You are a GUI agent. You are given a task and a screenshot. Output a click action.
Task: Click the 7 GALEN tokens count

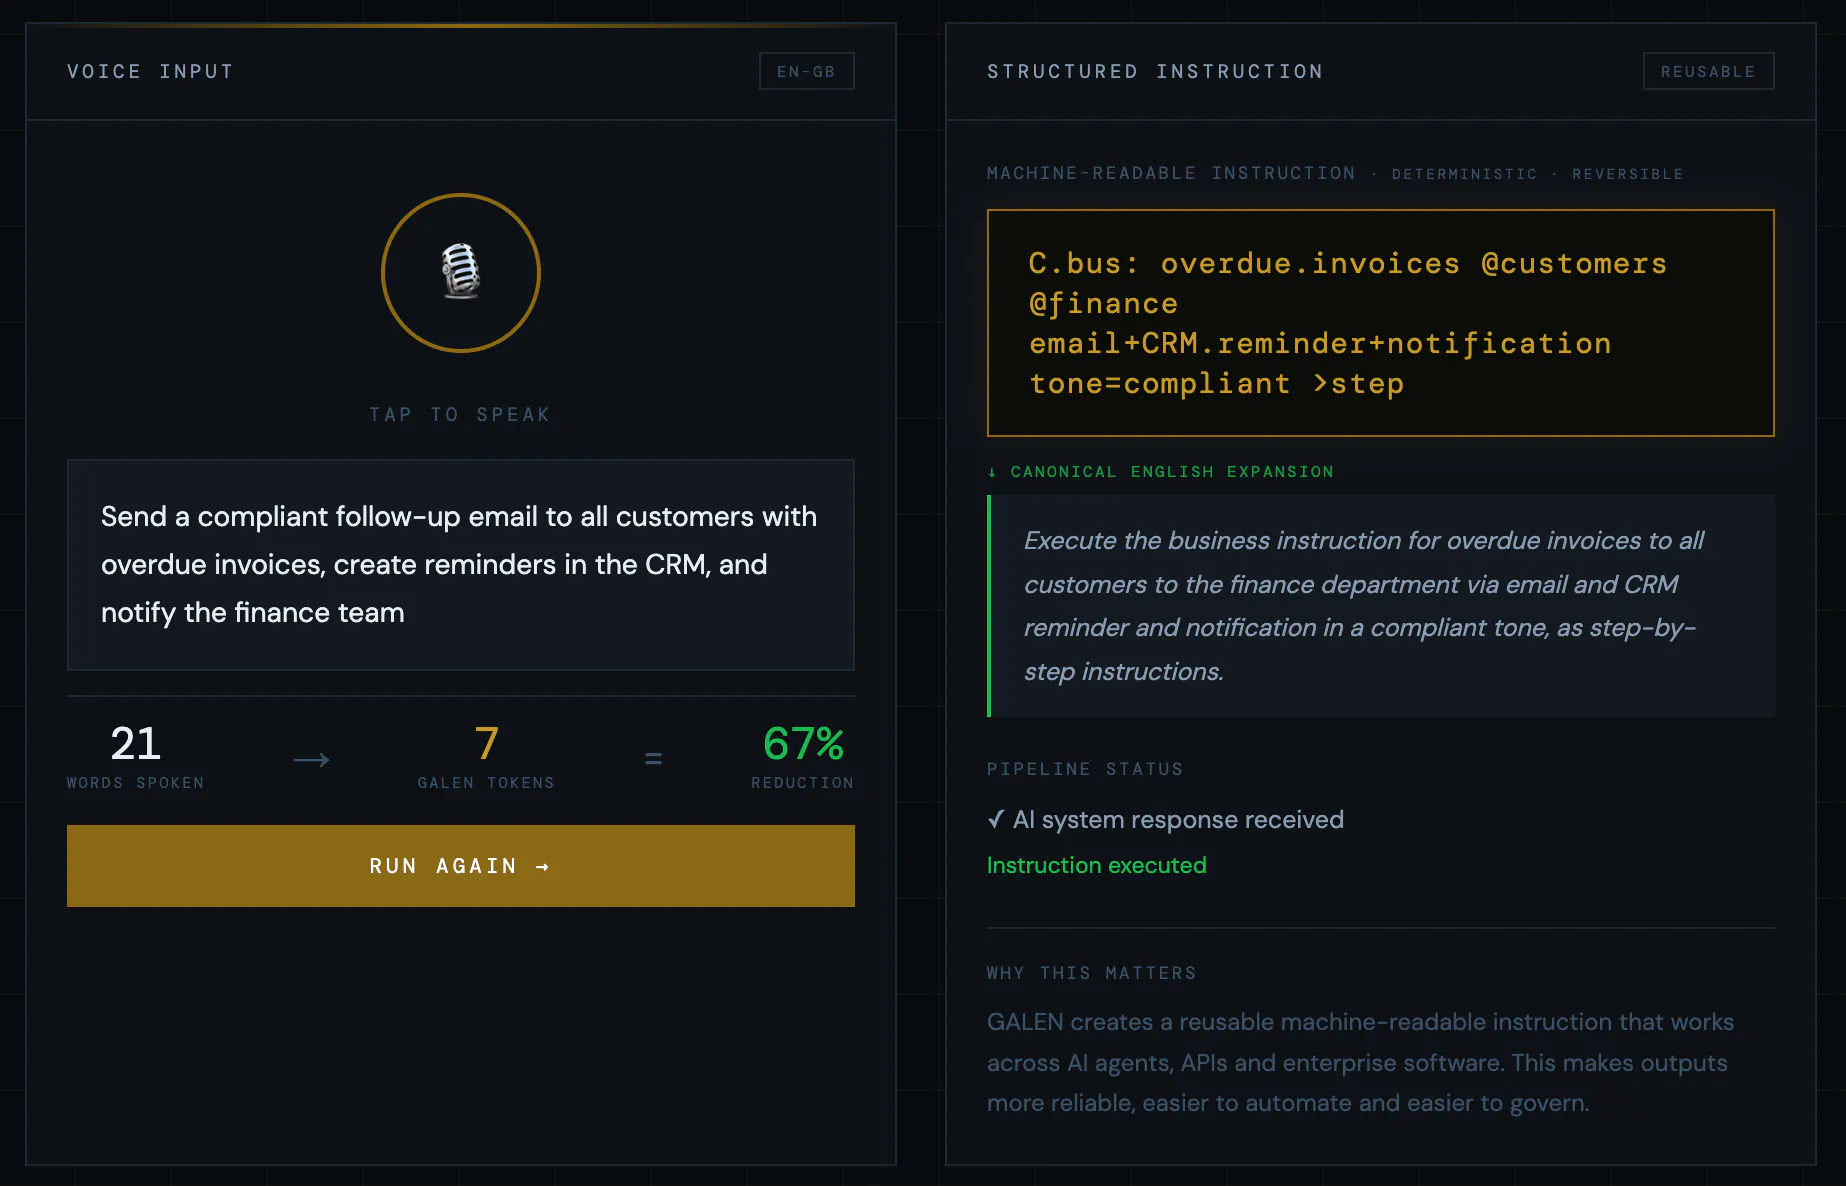coord(486,744)
